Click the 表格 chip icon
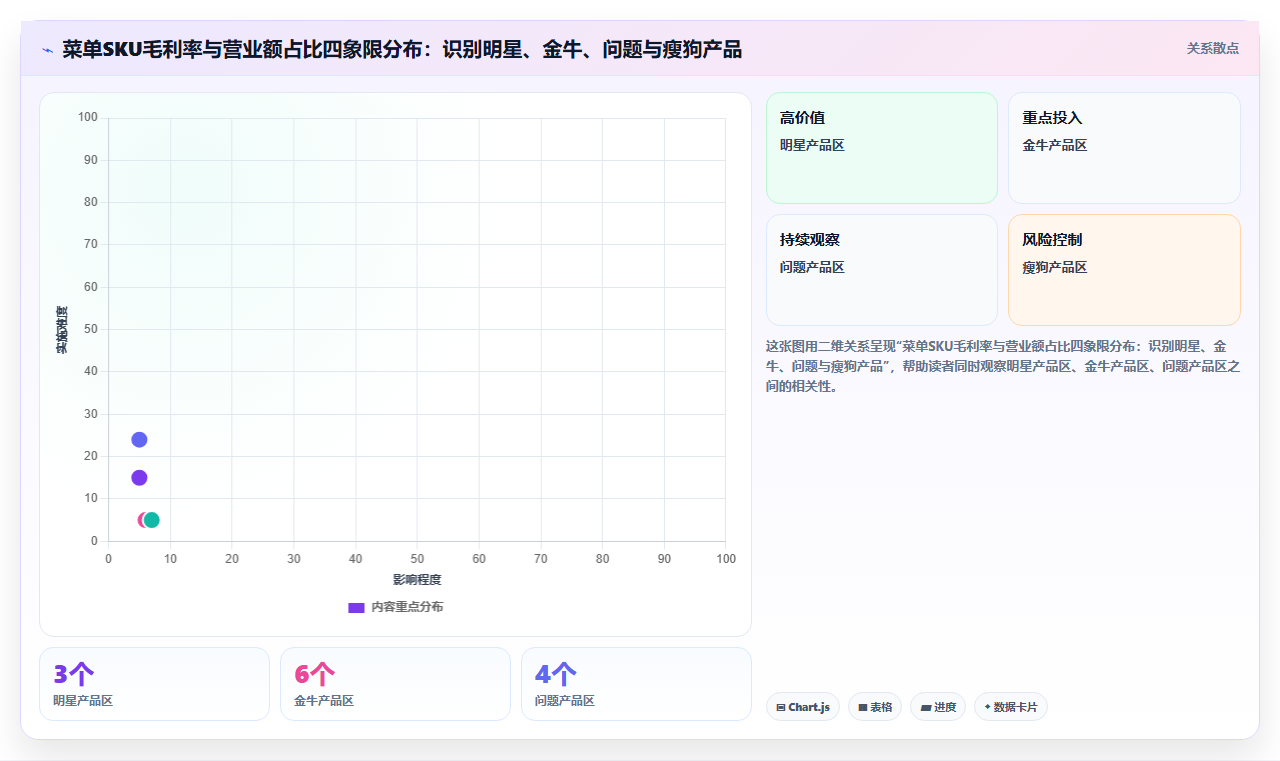 862,707
